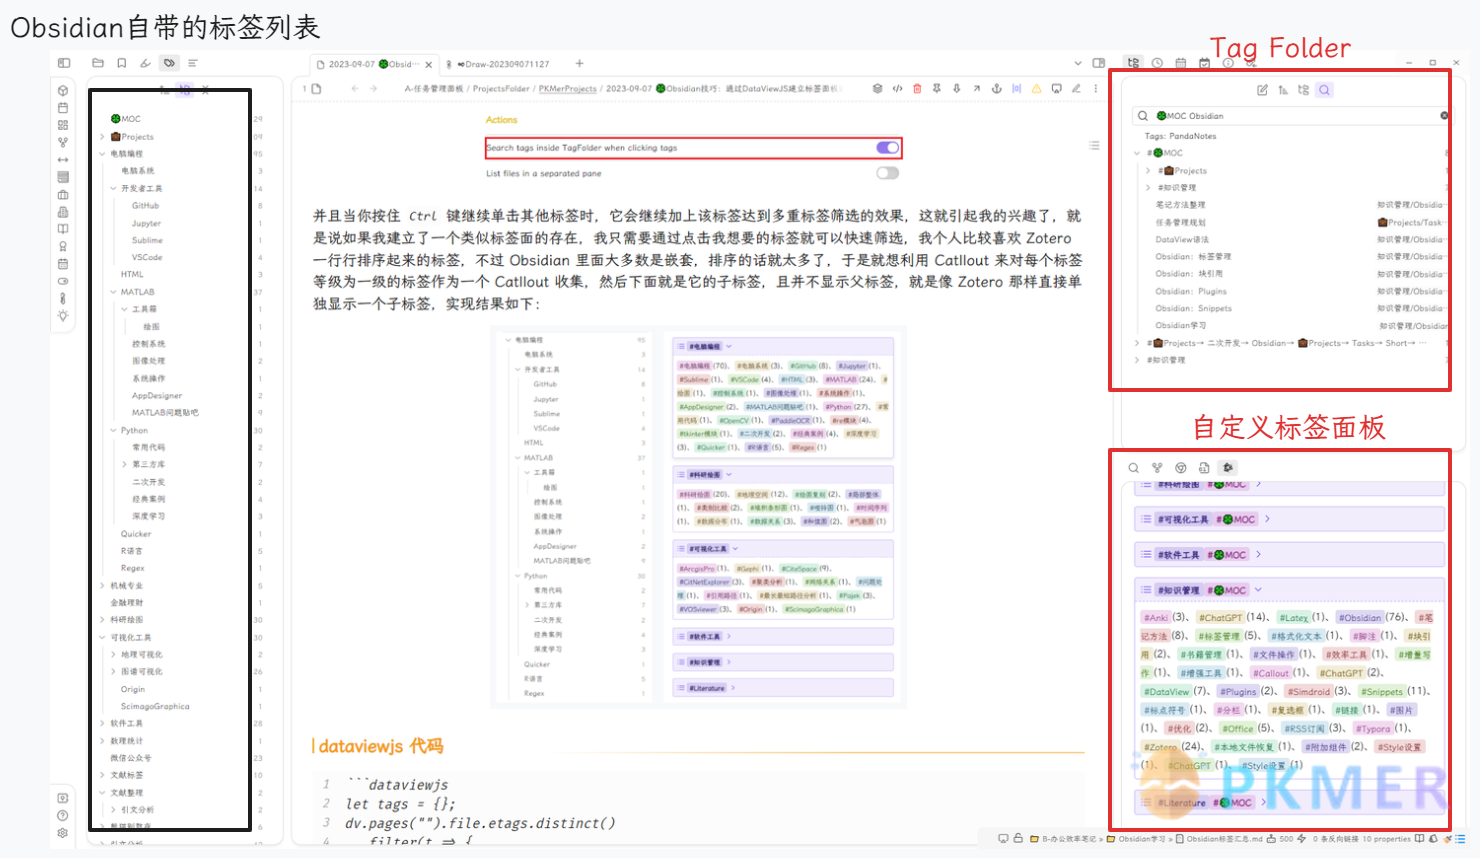
Task: Click the cube icon in left ribbon
Action: (x=63, y=90)
